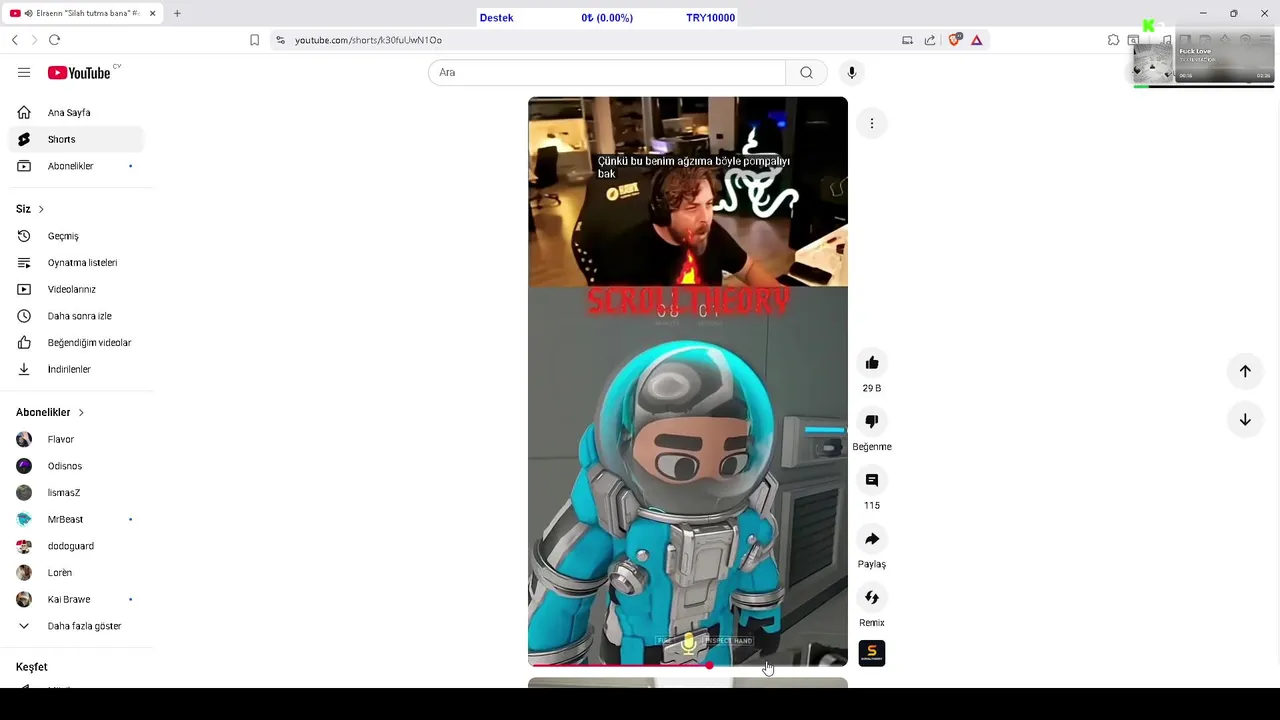This screenshot has width=1280, height=720.
Task: Click the browser back arrow
Action: pyautogui.click(x=15, y=40)
